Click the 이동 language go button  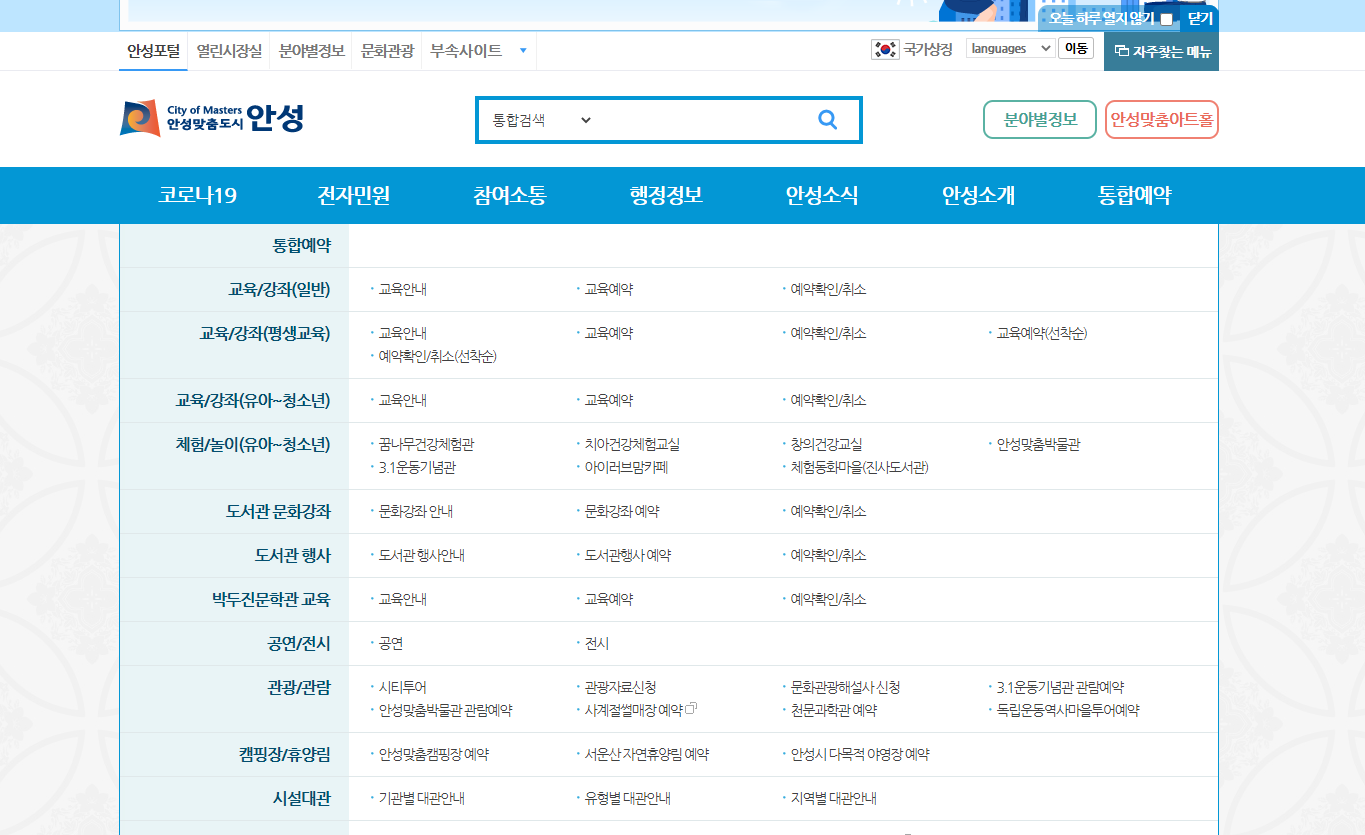click(x=1076, y=48)
